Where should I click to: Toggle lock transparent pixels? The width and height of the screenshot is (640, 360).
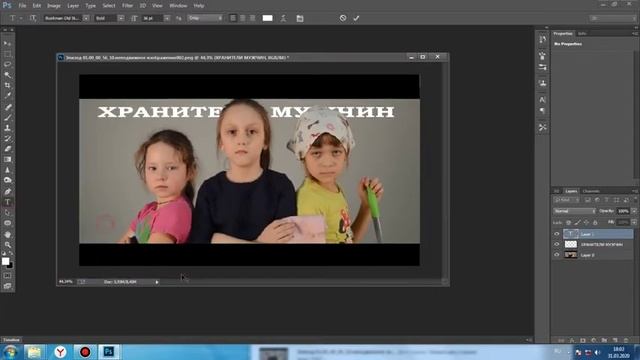(568, 222)
